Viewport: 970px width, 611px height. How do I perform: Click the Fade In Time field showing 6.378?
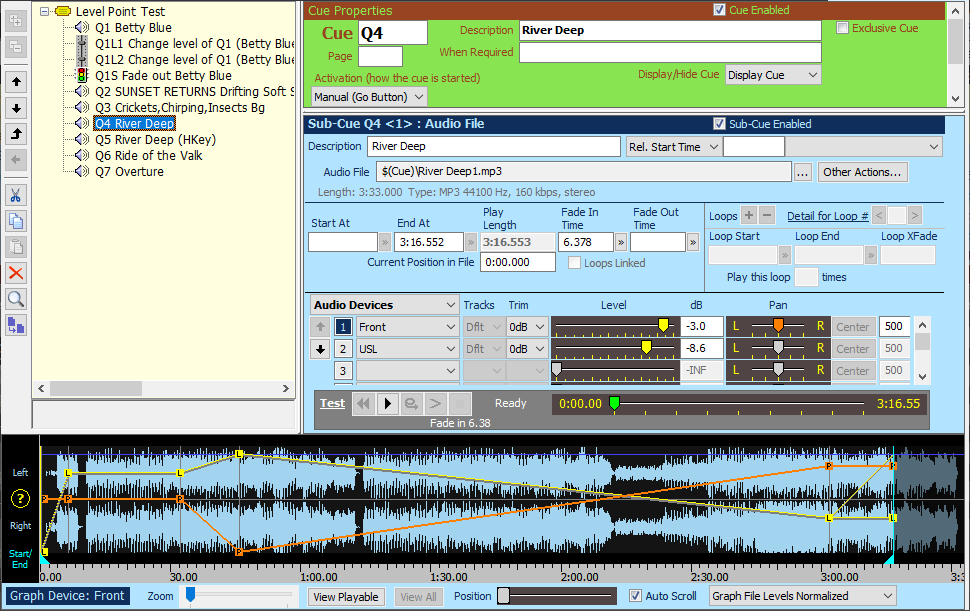pos(585,242)
